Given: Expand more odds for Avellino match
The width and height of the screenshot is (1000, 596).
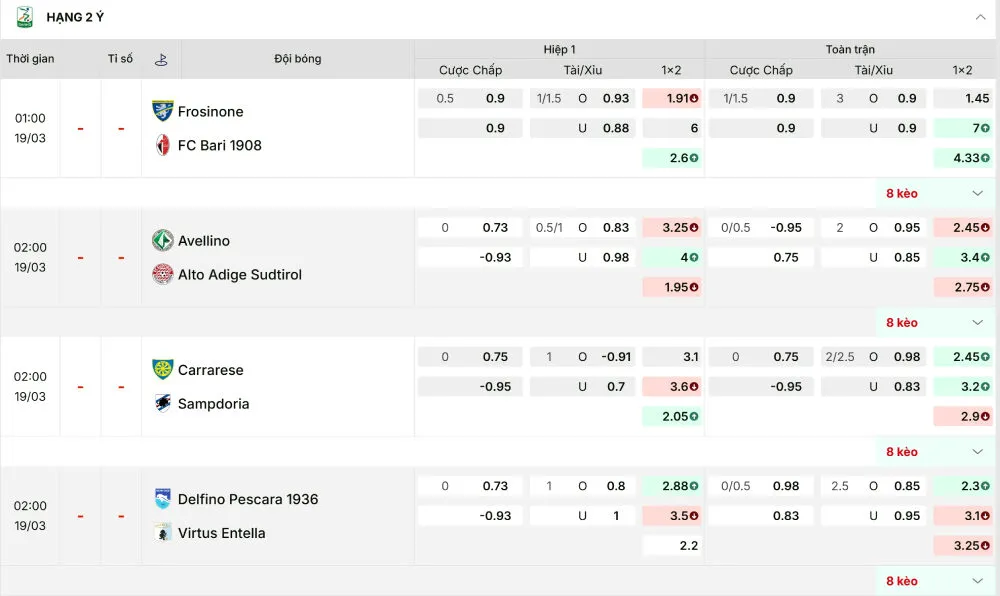Looking at the screenshot, I should [x=978, y=322].
